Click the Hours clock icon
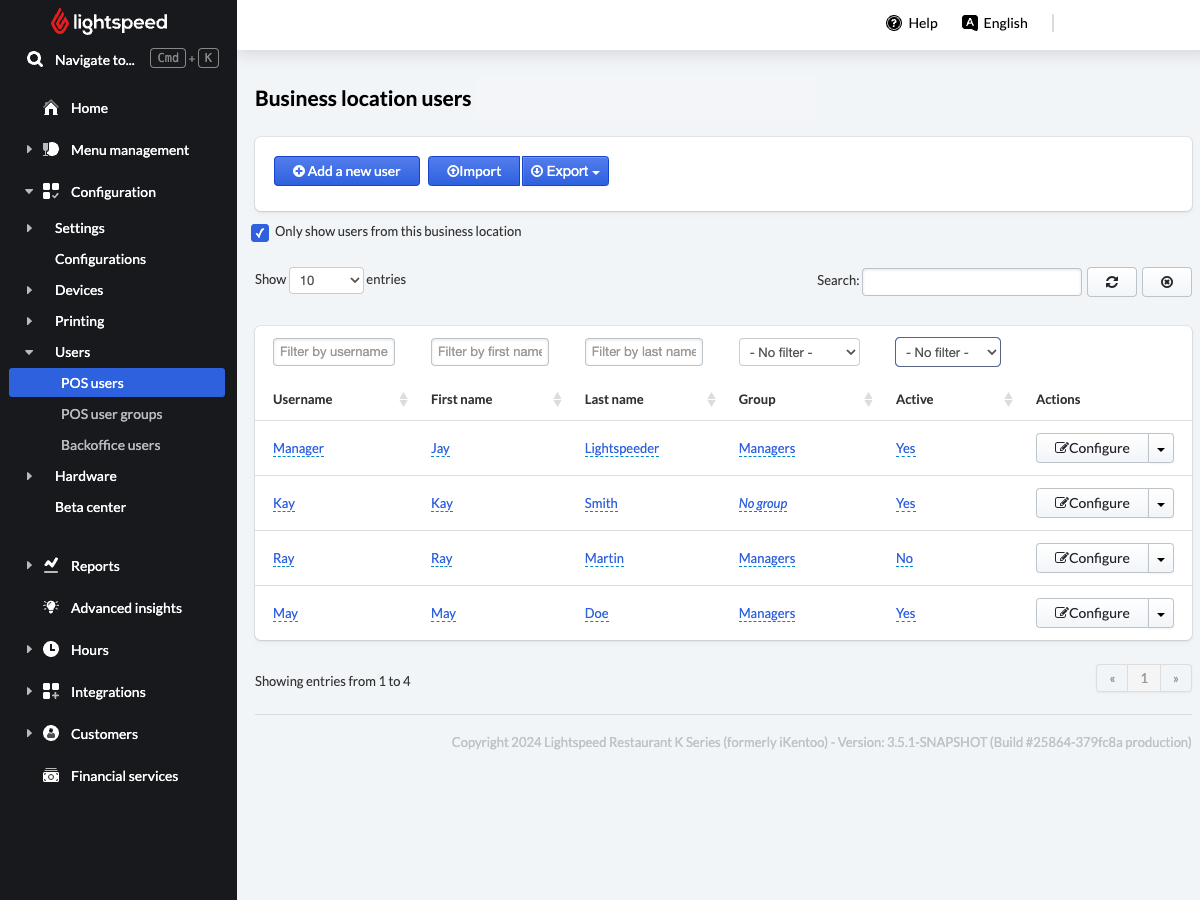Screen dimensions: 1200x900 click(51, 650)
